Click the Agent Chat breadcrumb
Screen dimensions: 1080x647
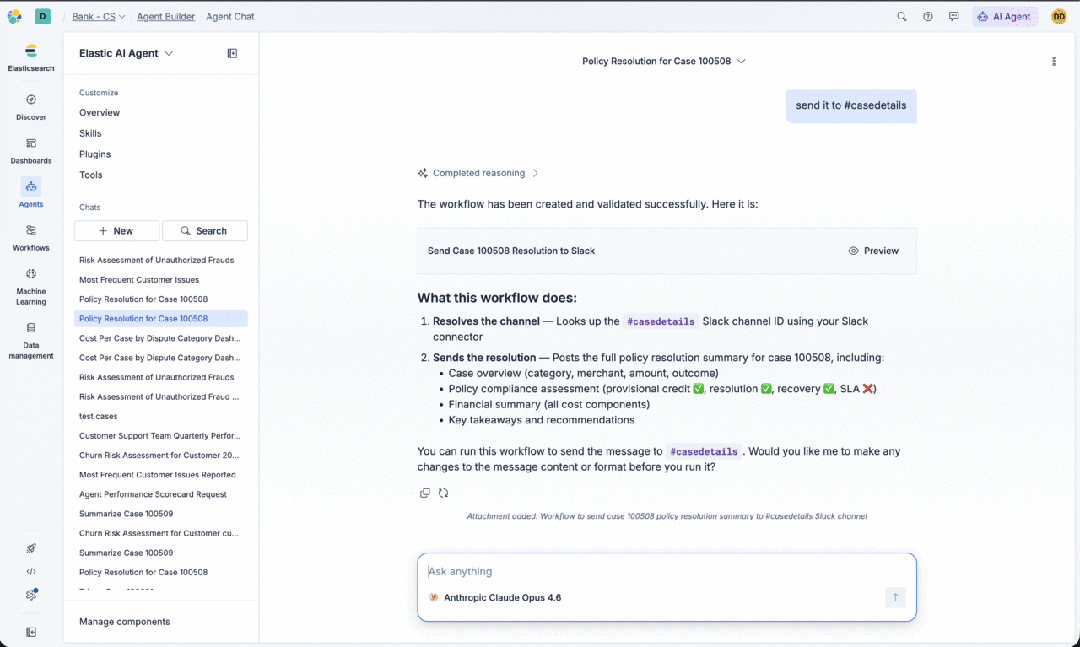[230, 17]
